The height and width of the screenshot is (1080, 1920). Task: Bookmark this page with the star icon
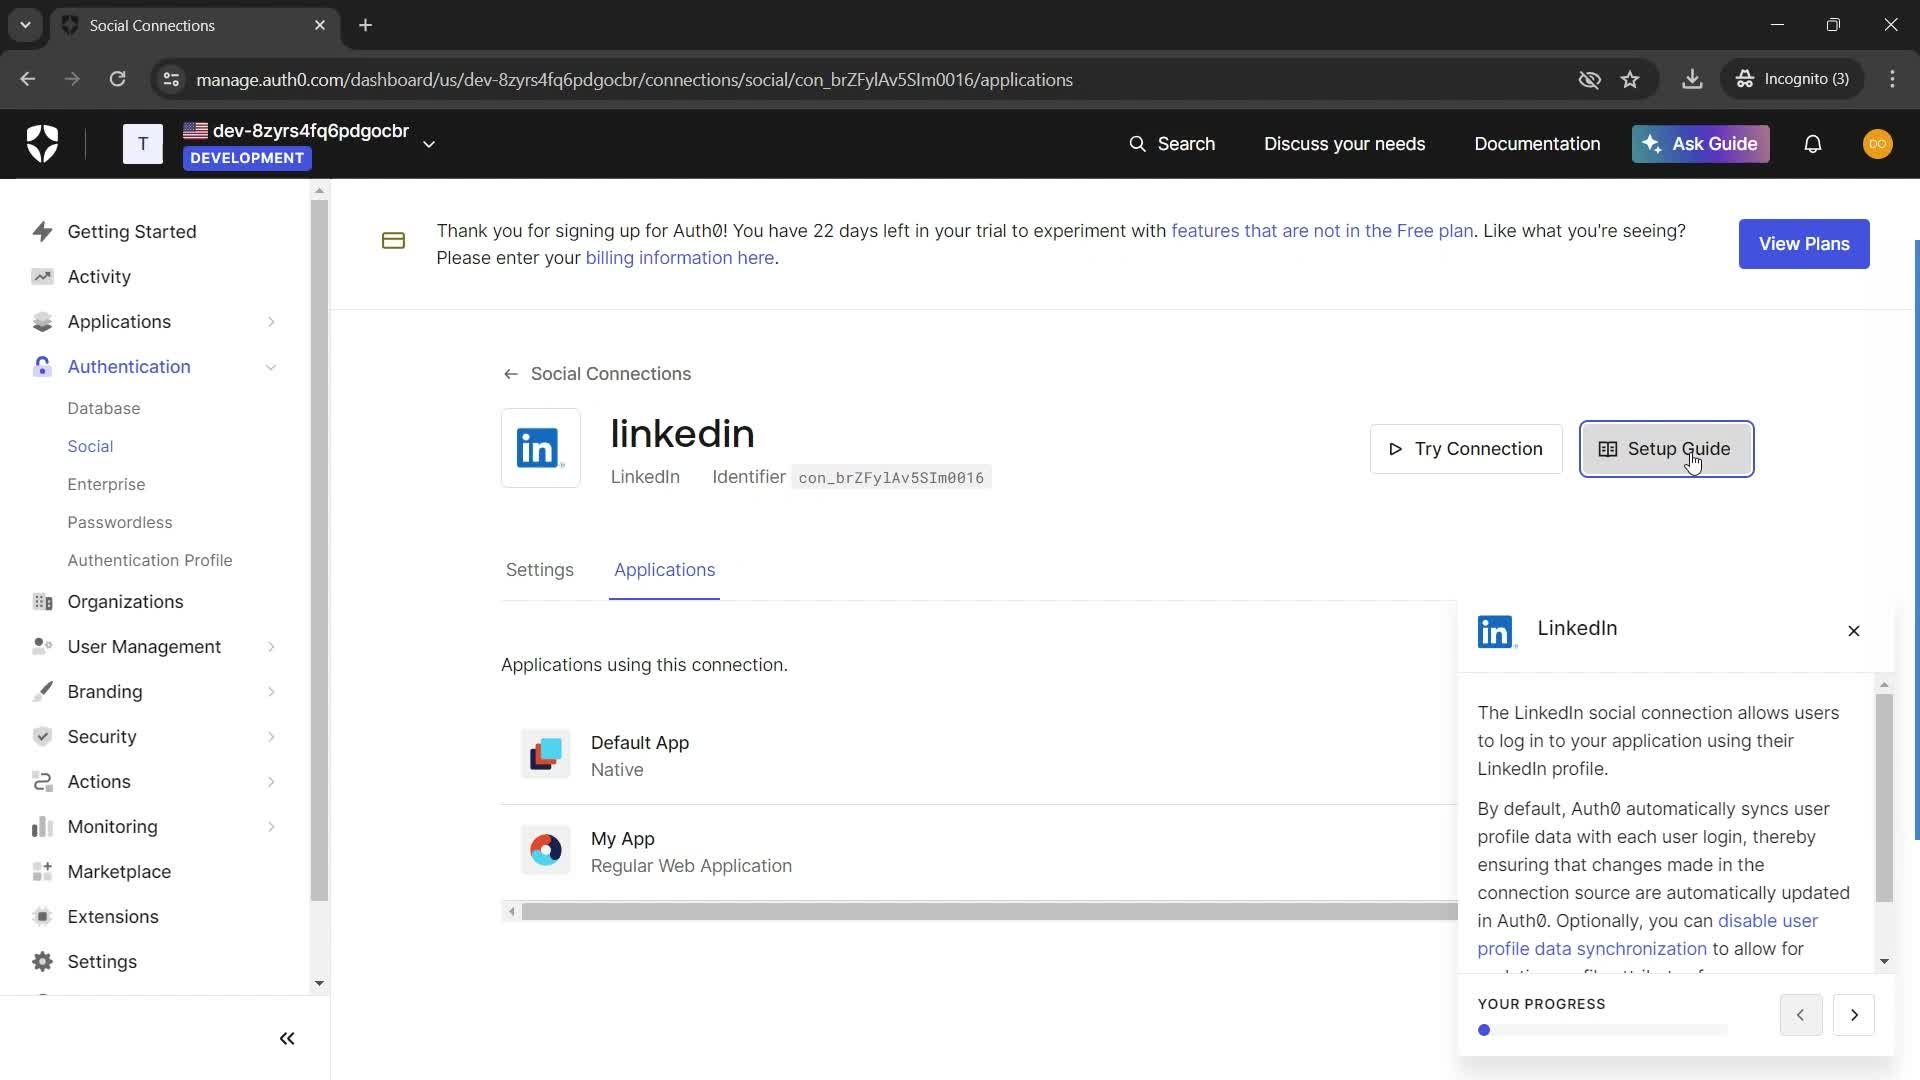click(x=1630, y=80)
